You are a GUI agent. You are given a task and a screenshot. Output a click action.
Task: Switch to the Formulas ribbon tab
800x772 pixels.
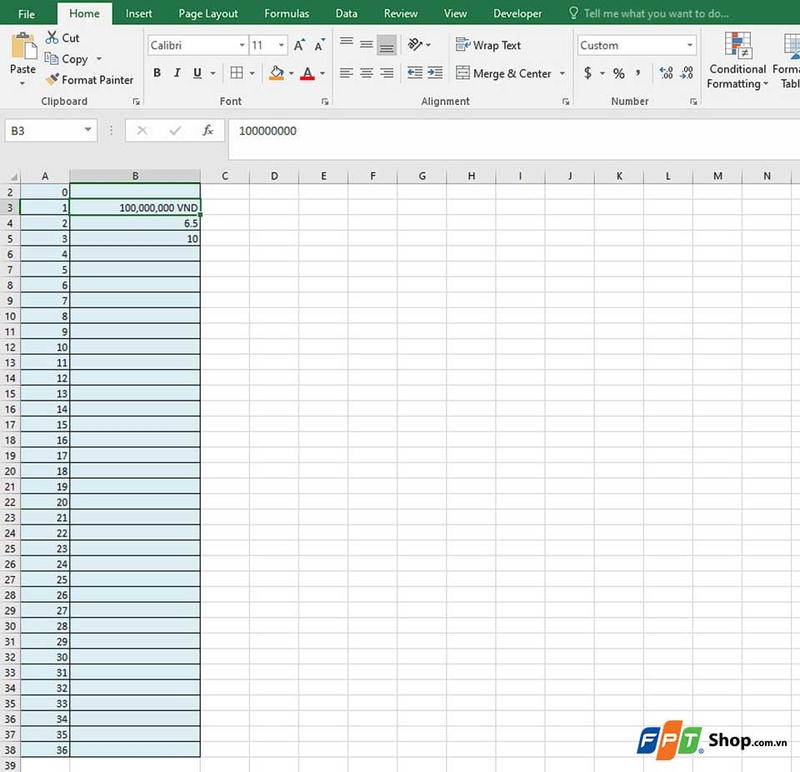click(286, 13)
